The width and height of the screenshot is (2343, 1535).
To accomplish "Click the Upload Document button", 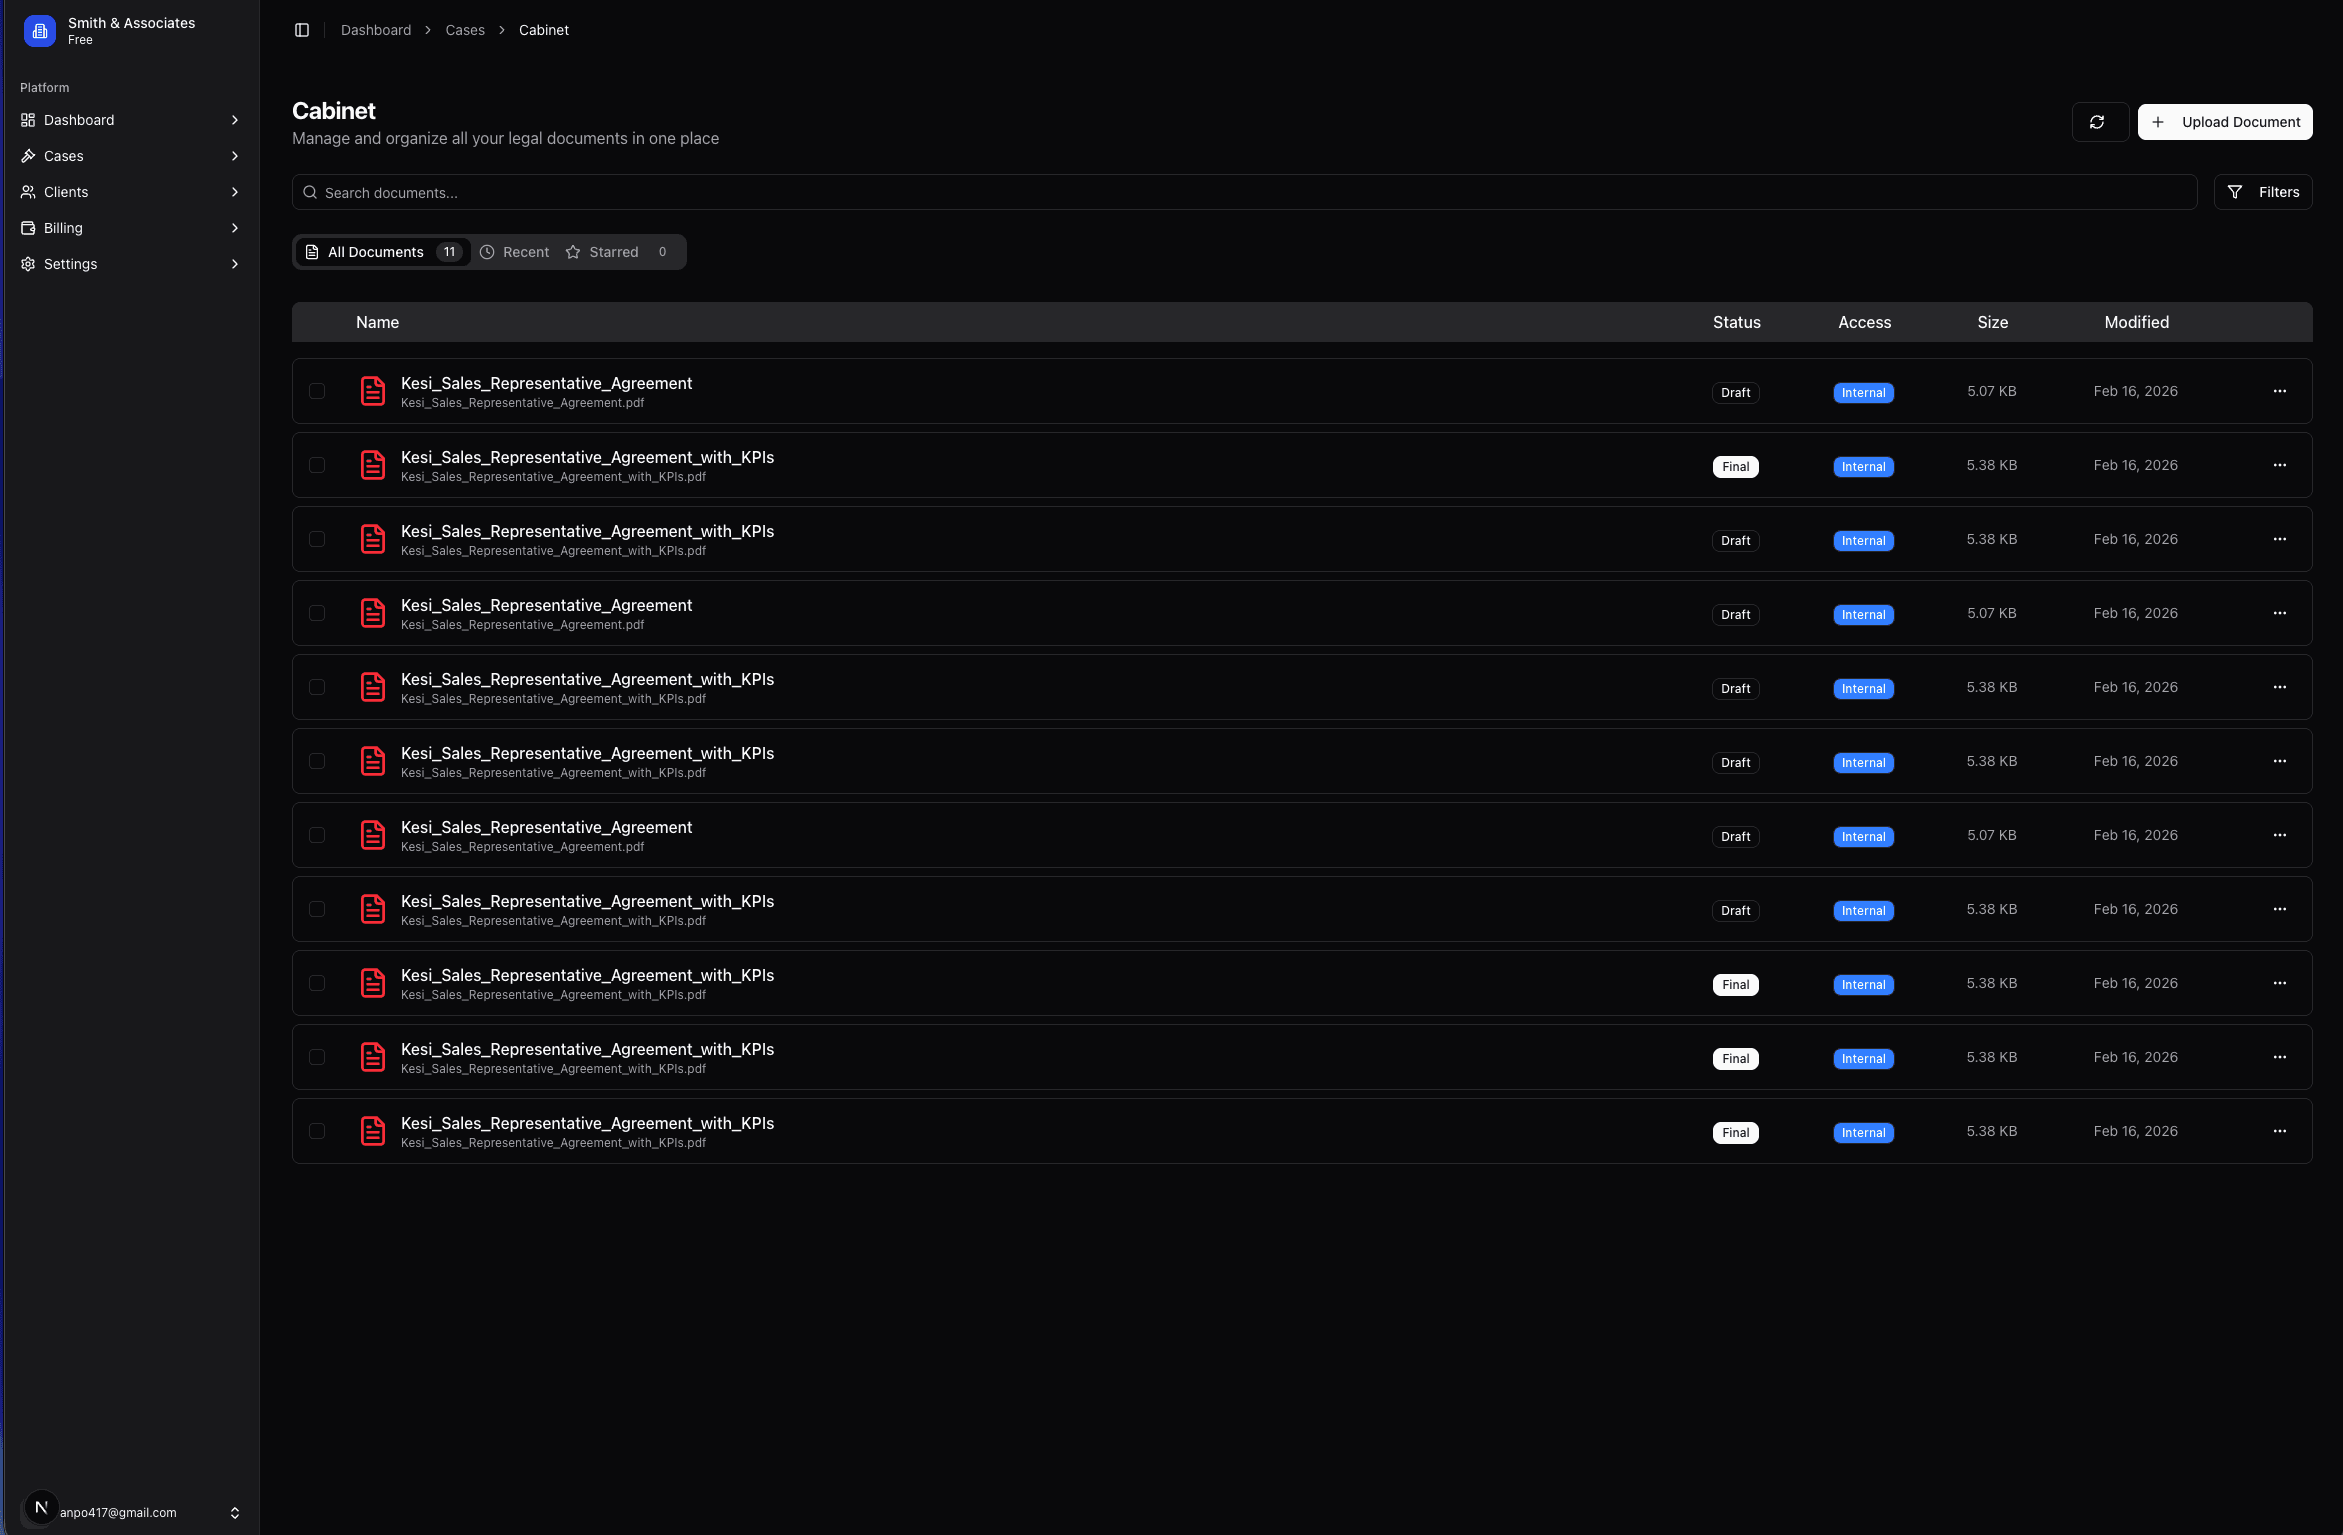I will click(2225, 122).
